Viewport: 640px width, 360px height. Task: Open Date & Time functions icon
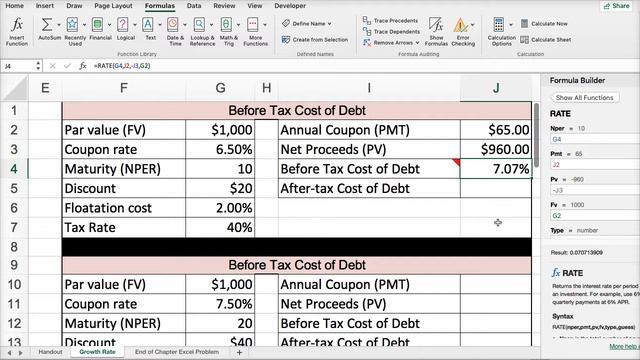pos(173,24)
